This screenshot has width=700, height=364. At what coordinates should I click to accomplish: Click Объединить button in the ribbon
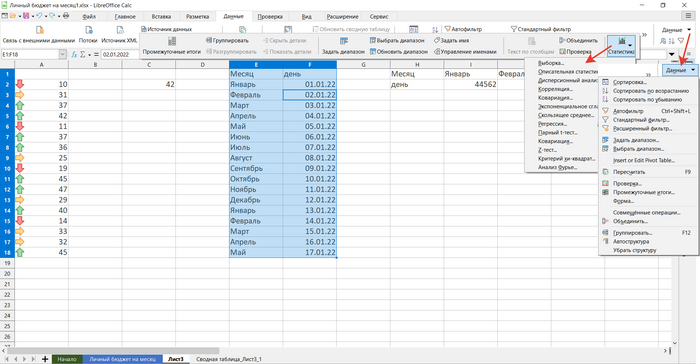tap(578, 40)
